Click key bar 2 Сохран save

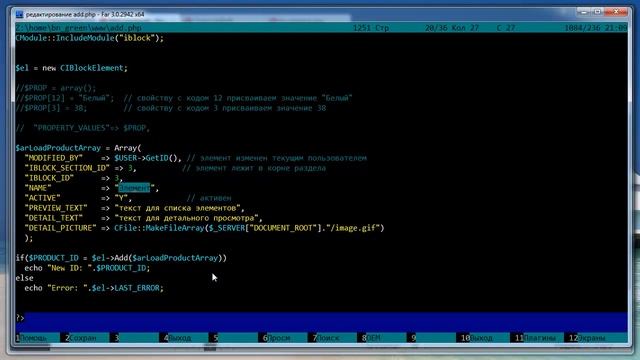point(81,338)
